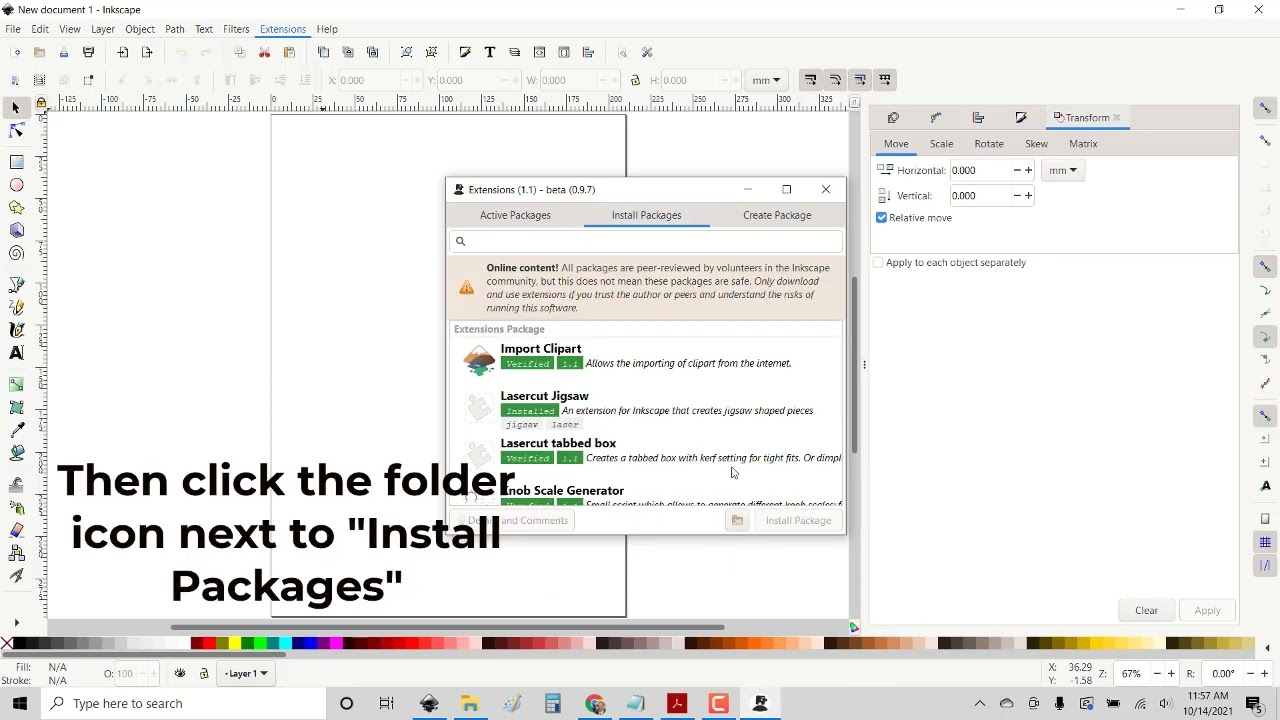Select the Tweak tool
Viewport: 1280px width, 720px height.
click(x=16, y=484)
